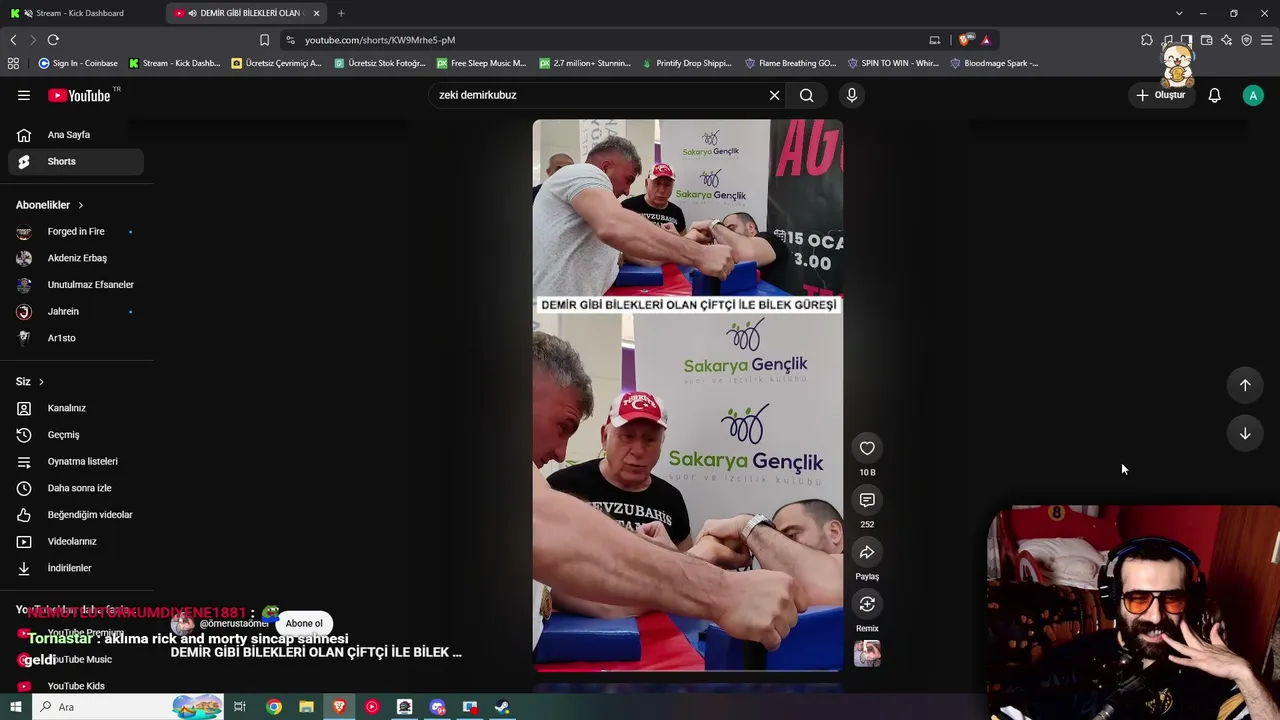1280x720 pixels.
Task: Subscribe with the Abone ol button
Action: pyautogui.click(x=304, y=623)
